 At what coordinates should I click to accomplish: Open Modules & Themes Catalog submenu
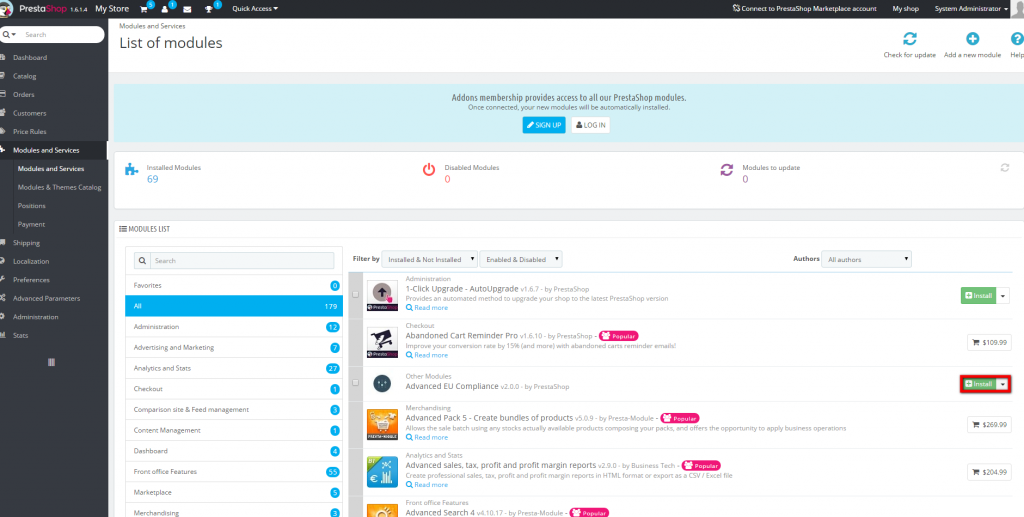(x=59, y=187)
